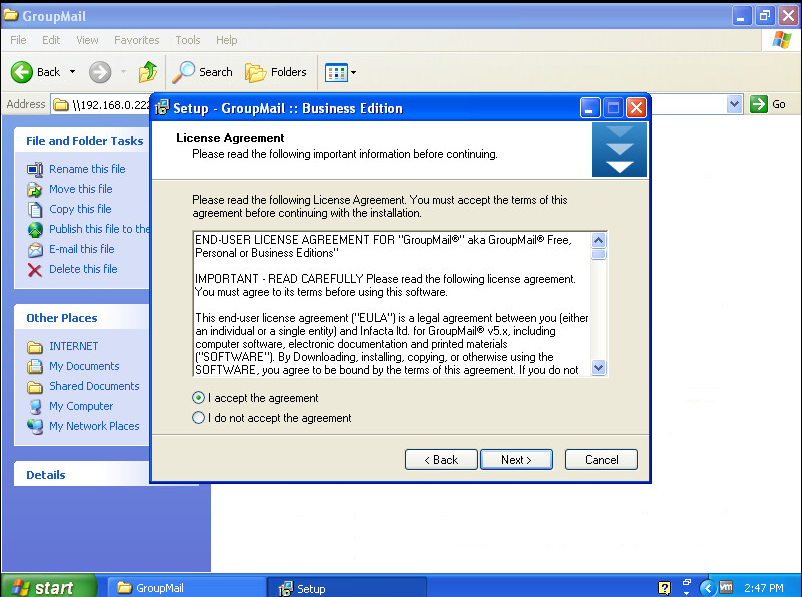Open the Back history dropdown arrow
Viewport: 802px width, 597px height.
point(72,72)
